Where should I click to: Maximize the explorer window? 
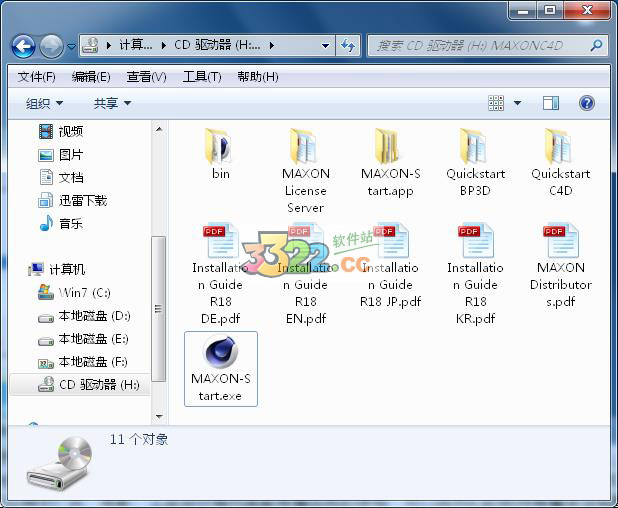pyautogui.click(x=550, y=10)
